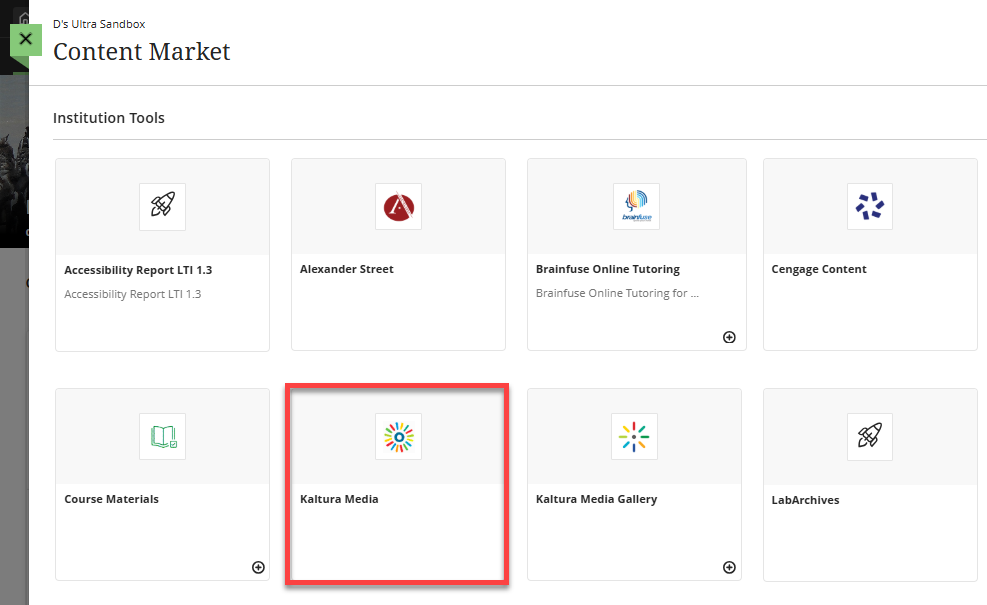This screenshot has width=987, height=605.
Task: Open the Alexander Street tool title
Action: click(347, 269)
